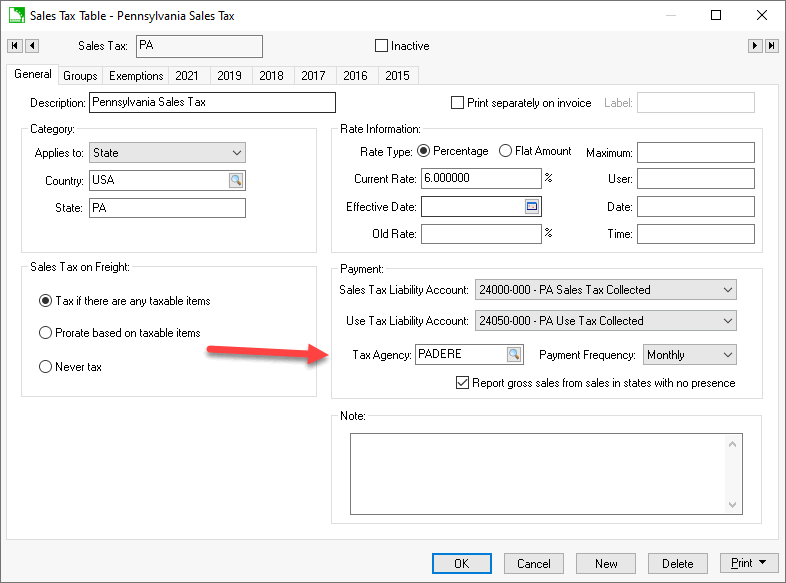Screen dimensions: 786x583
Task: Click the OK button
Action: [x=461, y=563]
